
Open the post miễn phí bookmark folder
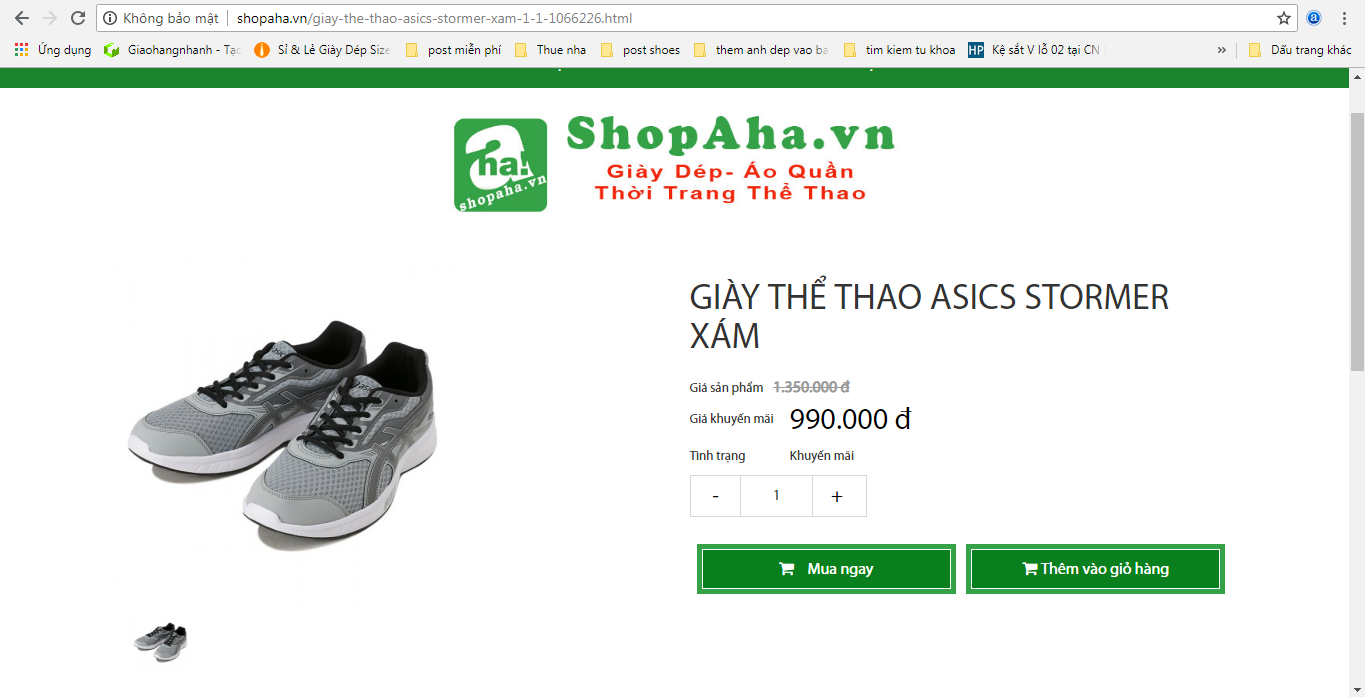click(x=453, y=50)
